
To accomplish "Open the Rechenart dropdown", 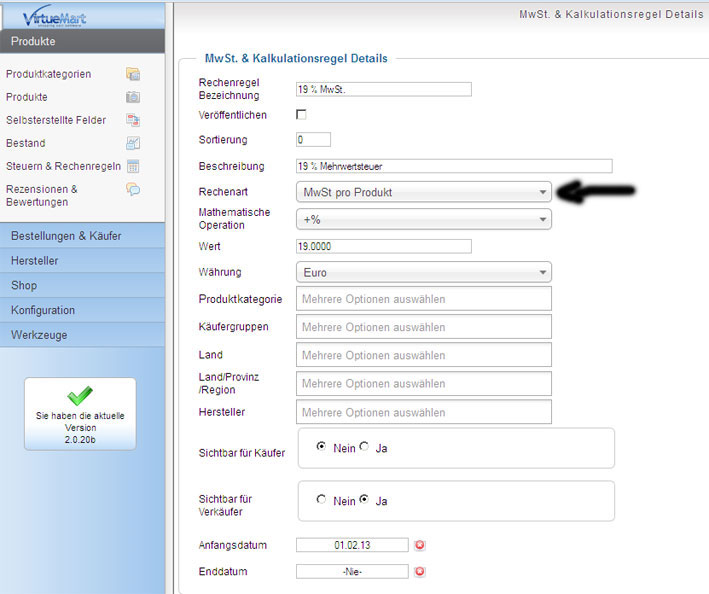I will pos(424,192).
